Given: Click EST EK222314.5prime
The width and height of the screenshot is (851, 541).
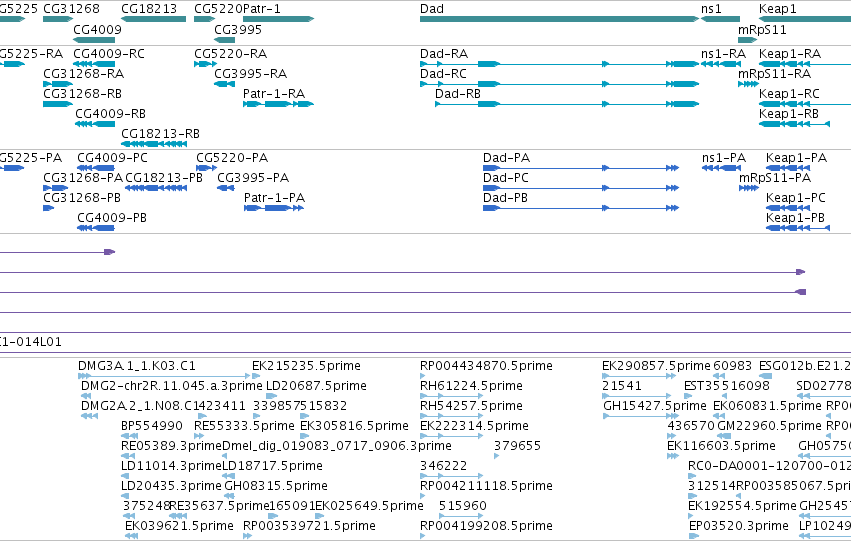Looking at the screenshot, I should (x=452, y=436).
